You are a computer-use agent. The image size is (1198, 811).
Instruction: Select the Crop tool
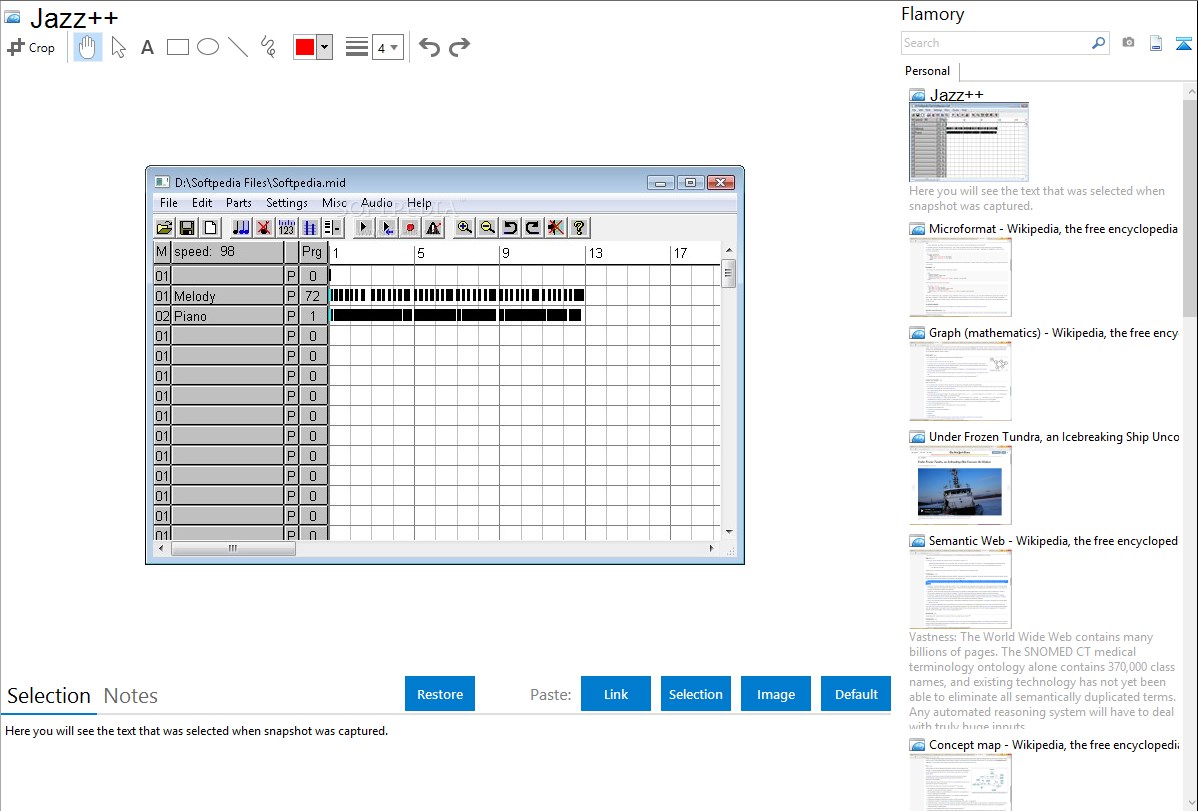(x=31, y=47)
